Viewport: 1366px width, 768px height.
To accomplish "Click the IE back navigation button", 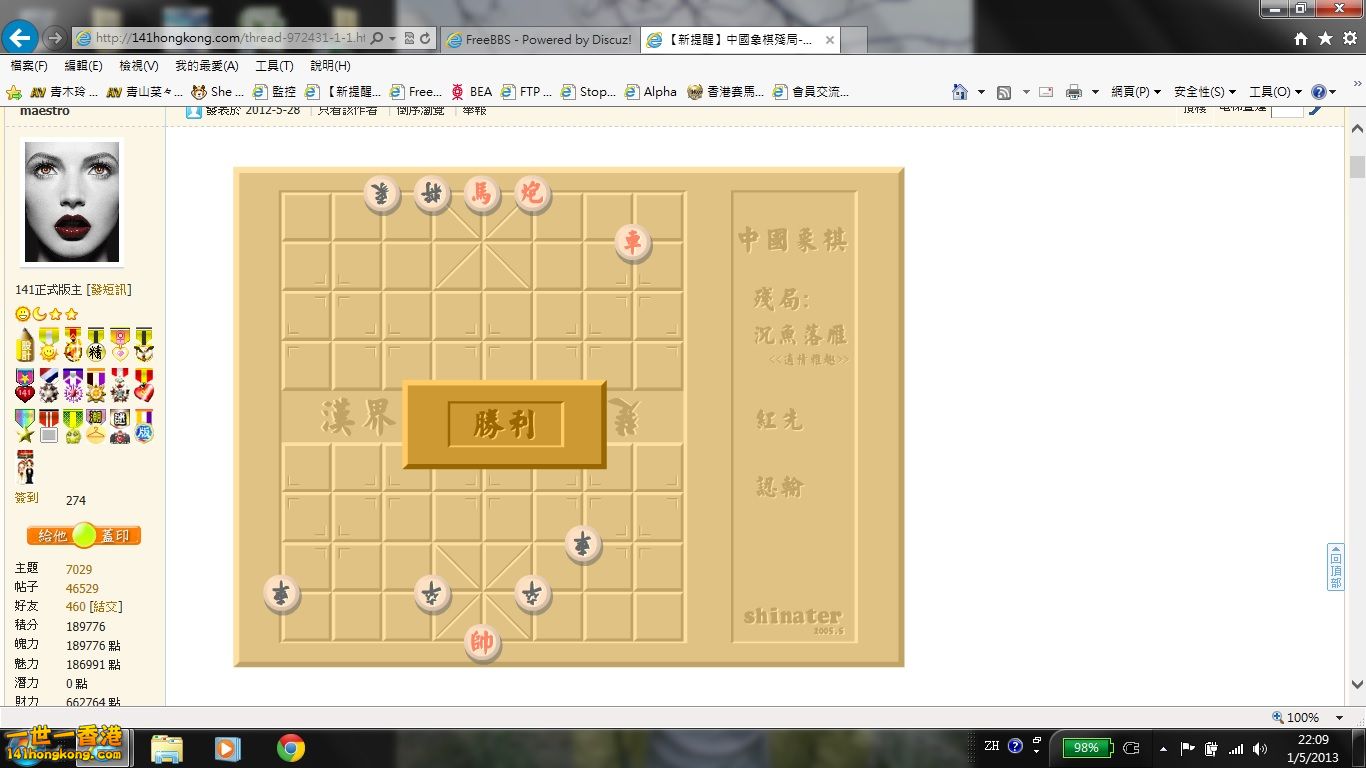I will 20,38.
